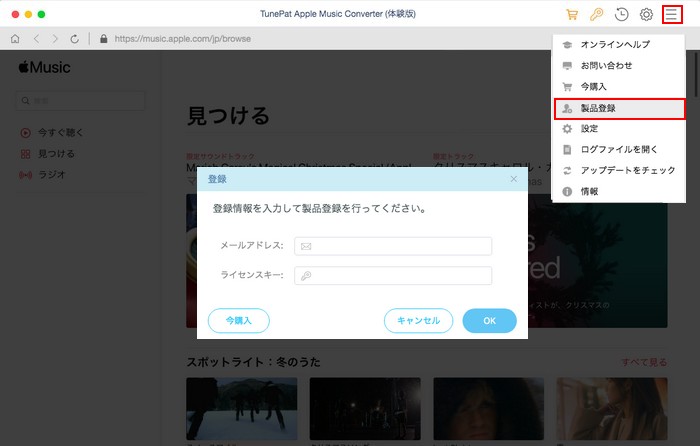Open the shopping cart purchase icon
700x446 pixels.
coord(572,14)
